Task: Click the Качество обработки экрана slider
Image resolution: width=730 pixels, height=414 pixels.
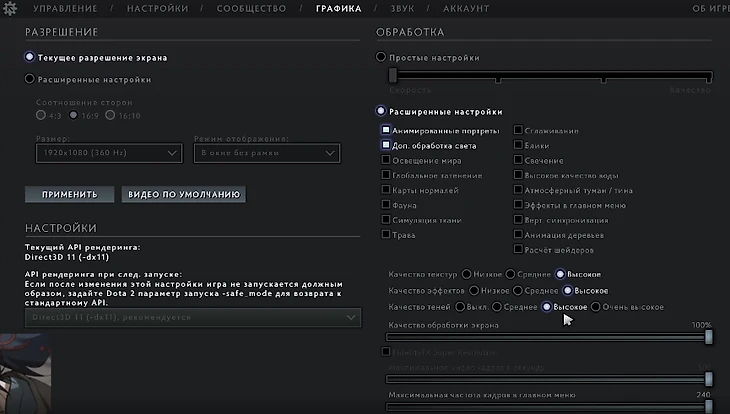Action: [x=548, y=337]
